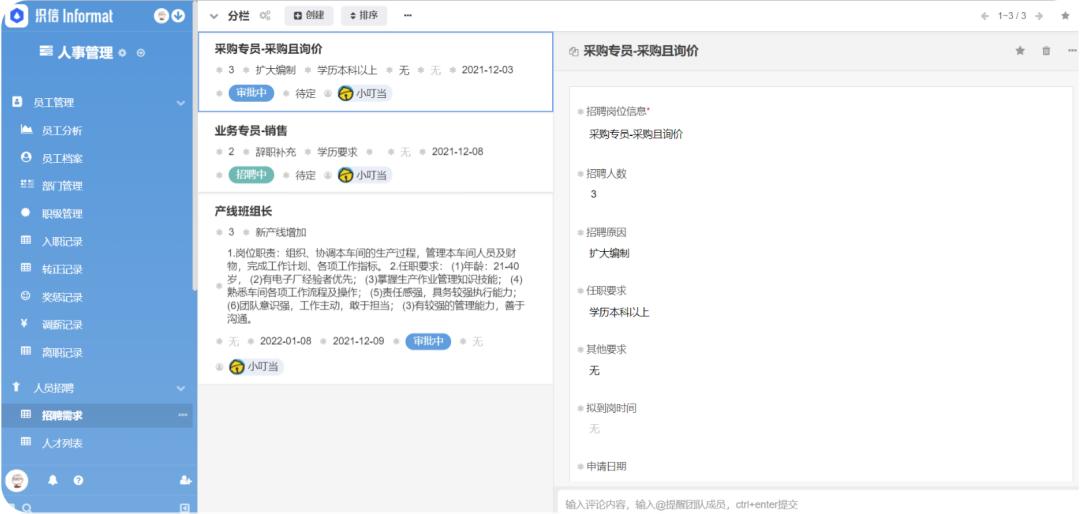This screenshot has width=1080, height=514.
Task: Open 员工分析 in sidebar
Action: click(x=62, y=130)
